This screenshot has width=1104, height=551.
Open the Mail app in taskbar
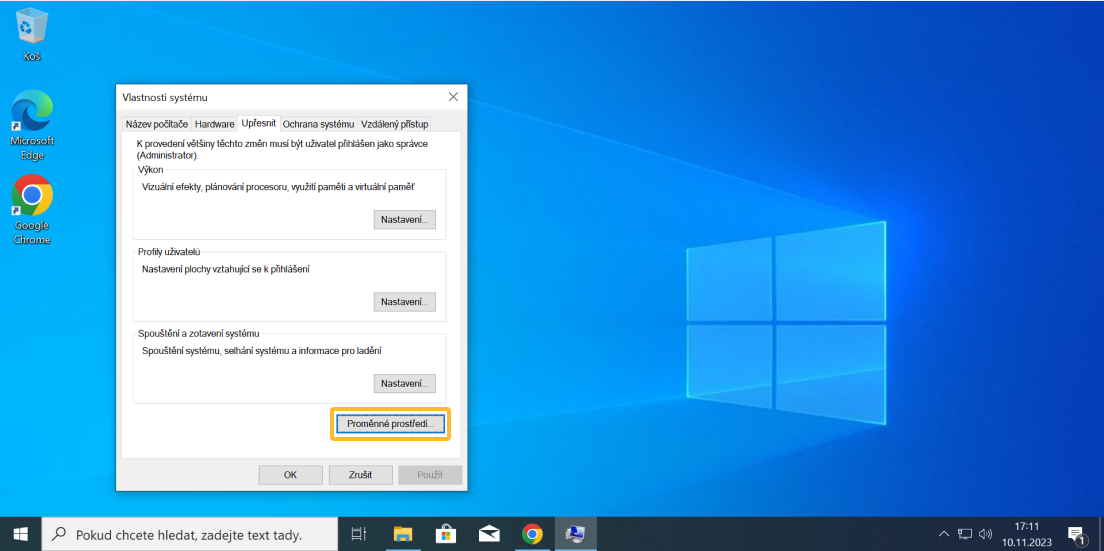489,534
